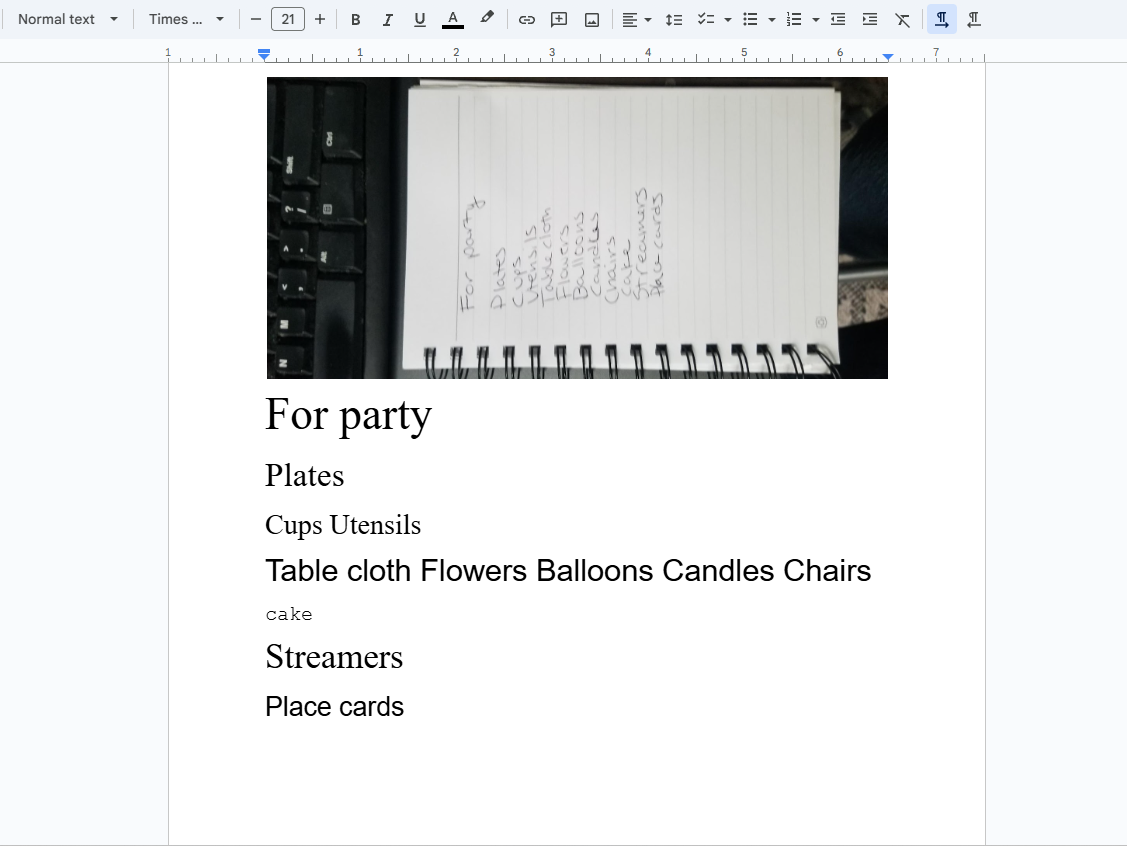Open the text color picker
Viewport: 1127px width, 846px height.
(453, 19)
